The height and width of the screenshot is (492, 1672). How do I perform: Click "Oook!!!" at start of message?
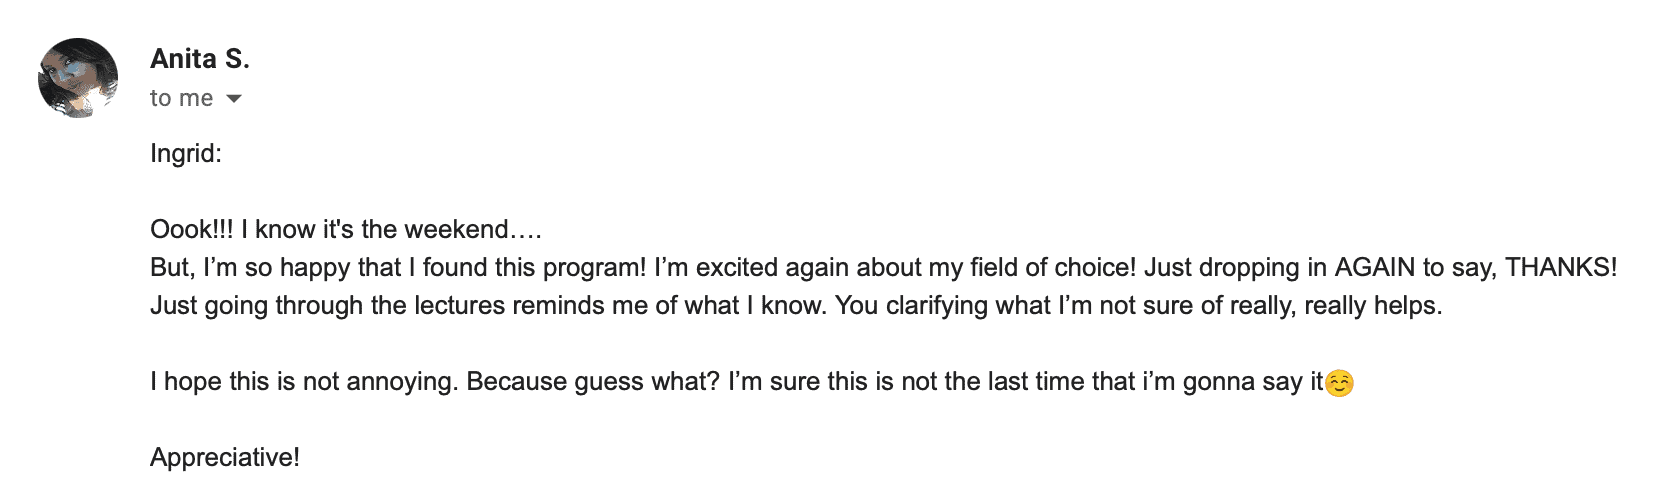coord(191,229)
